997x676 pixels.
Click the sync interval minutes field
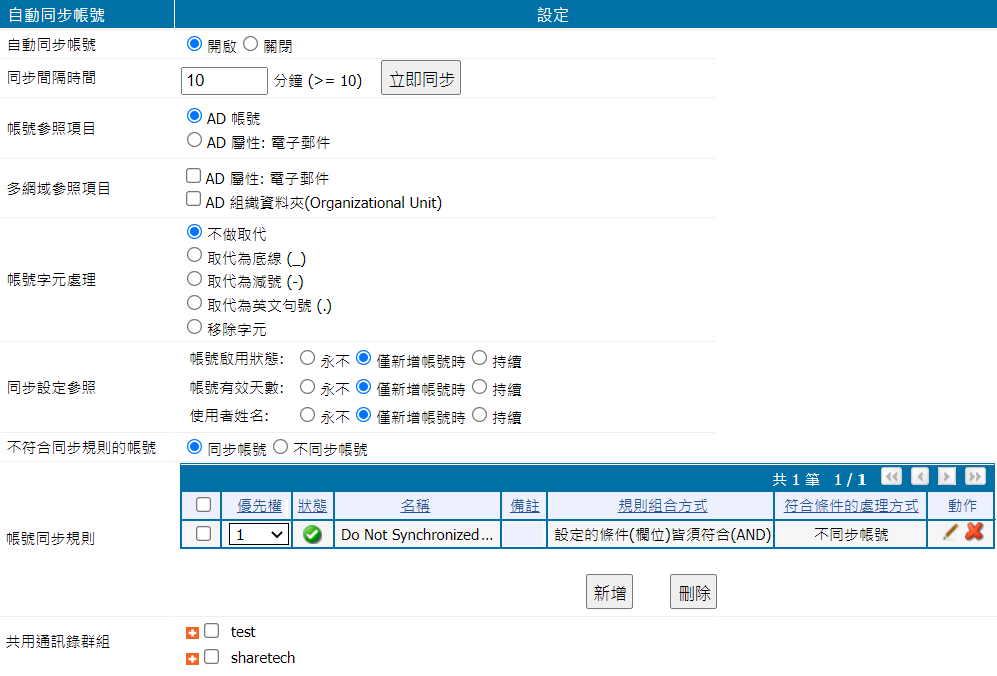pos(224,81)
